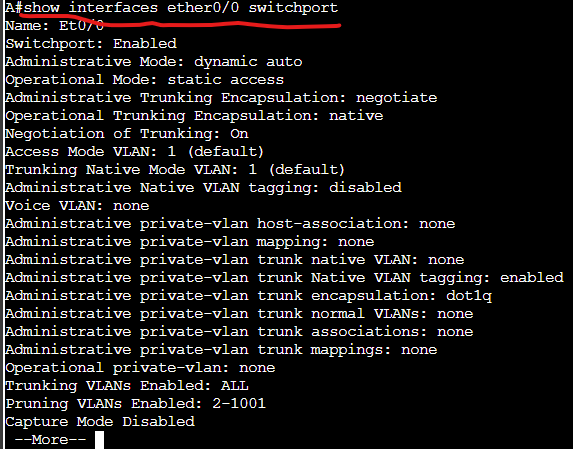573x449 pixels.
Task: Click the white terminal cursor block
Action: (99, 440)
